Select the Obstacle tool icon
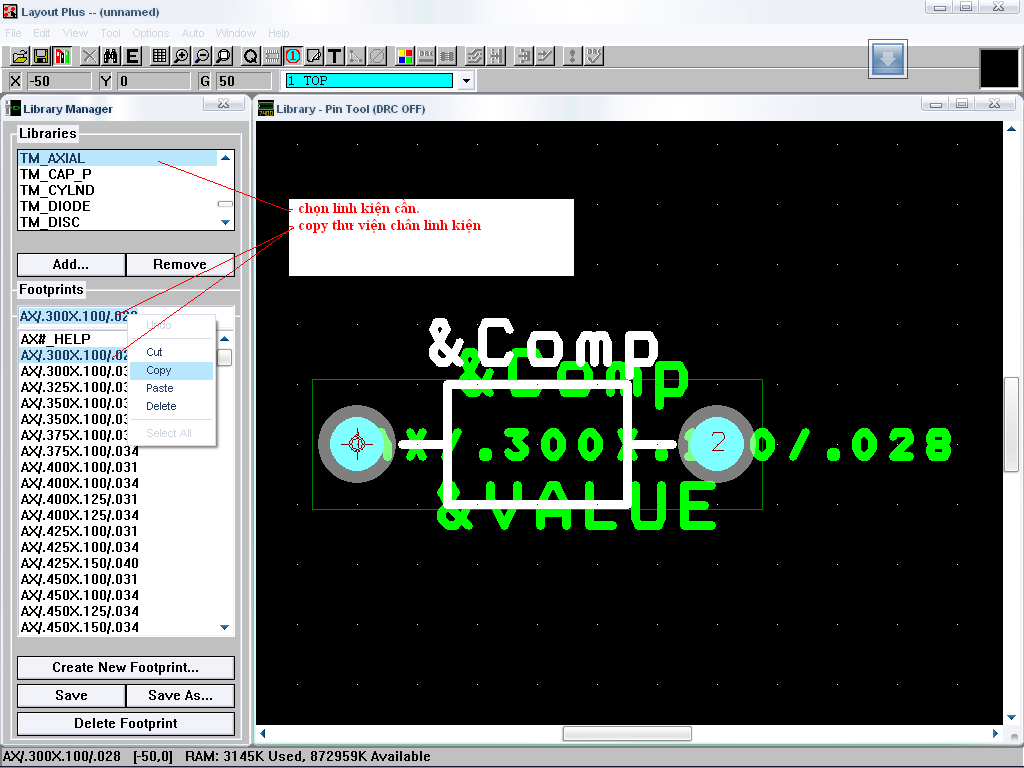Image resolution: width=1024 pixels, height=768 pixels. [313, 57]
